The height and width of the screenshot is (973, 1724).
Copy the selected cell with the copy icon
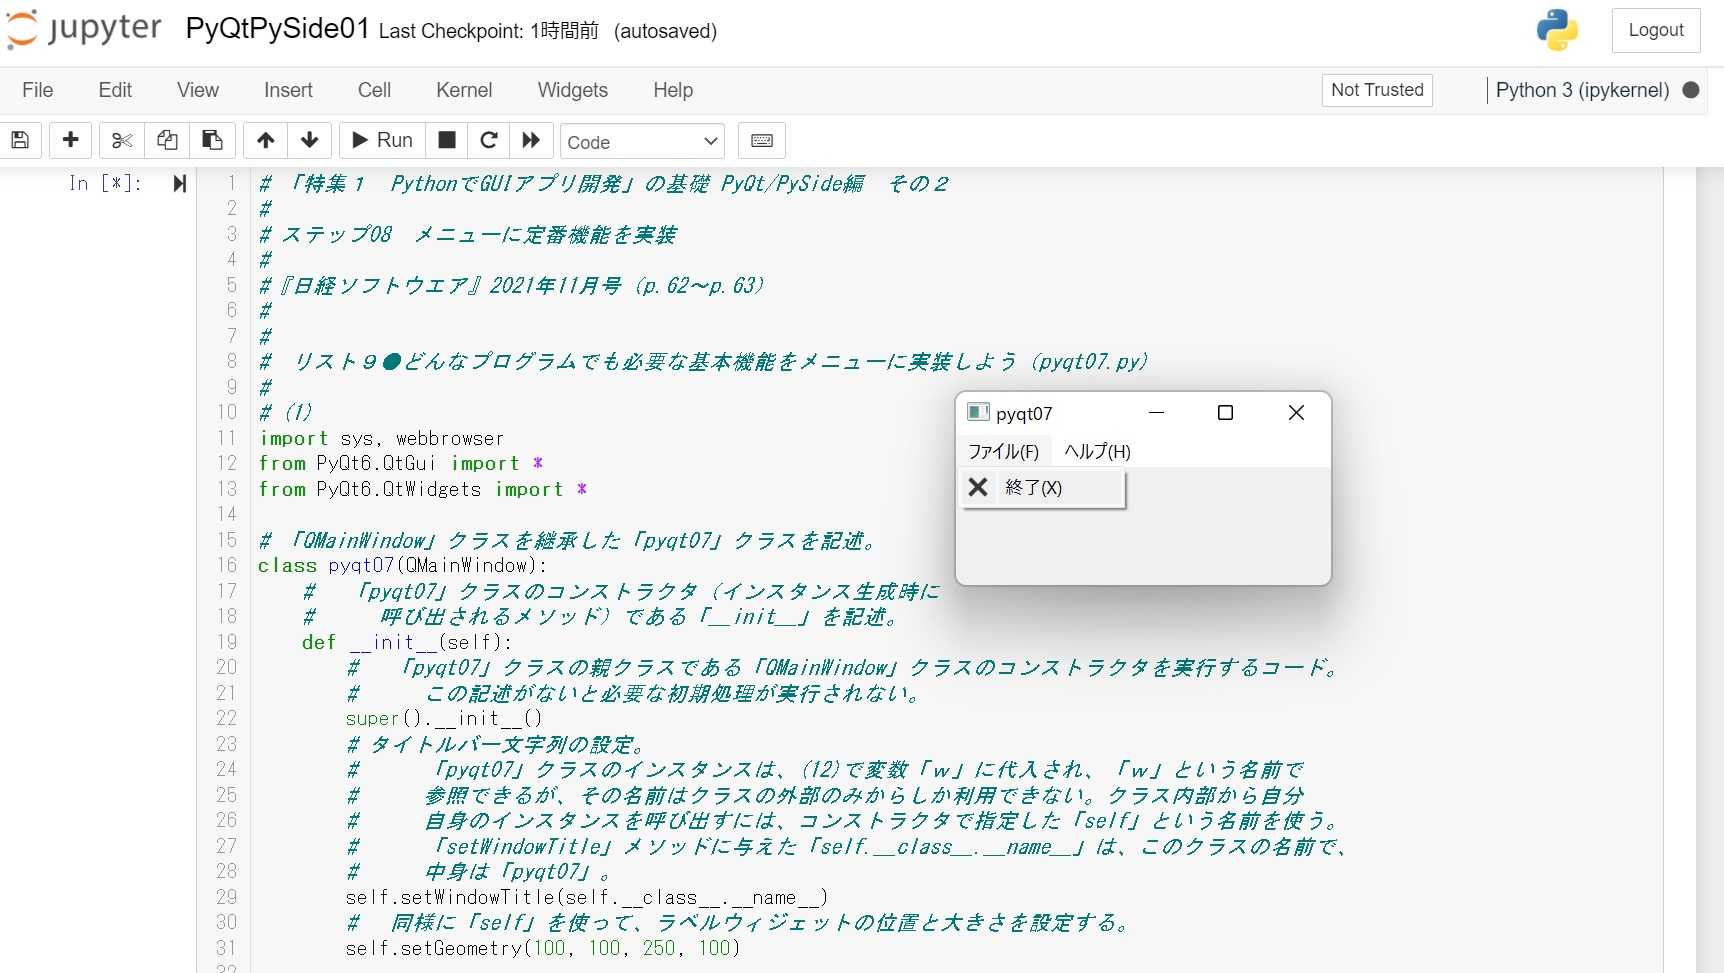(x=166, y=140)
